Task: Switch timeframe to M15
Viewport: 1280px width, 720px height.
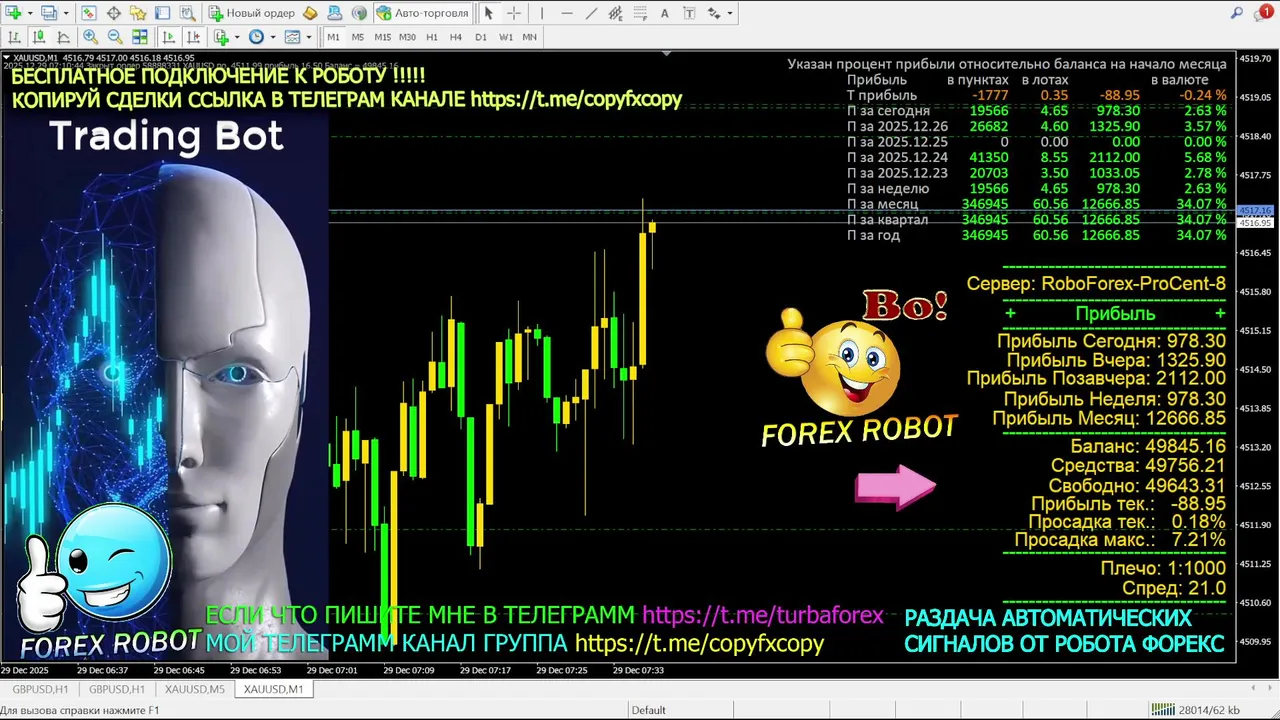Action: click(x=382, y=37)
